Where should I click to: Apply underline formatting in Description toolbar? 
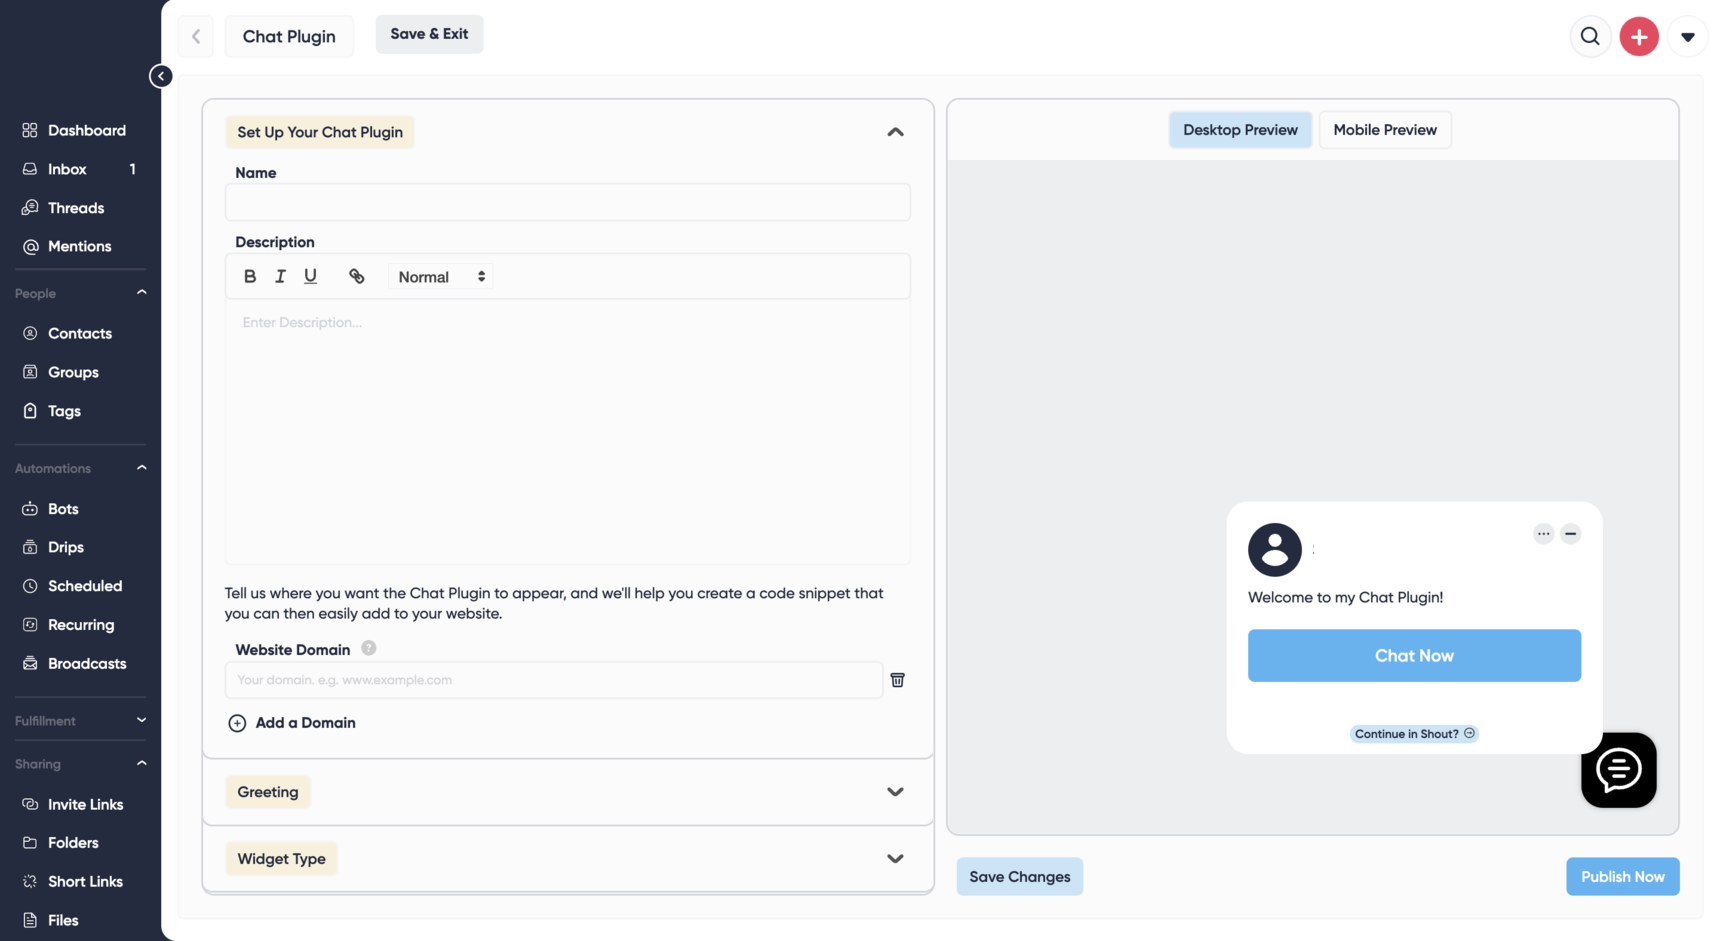point(310,277)
